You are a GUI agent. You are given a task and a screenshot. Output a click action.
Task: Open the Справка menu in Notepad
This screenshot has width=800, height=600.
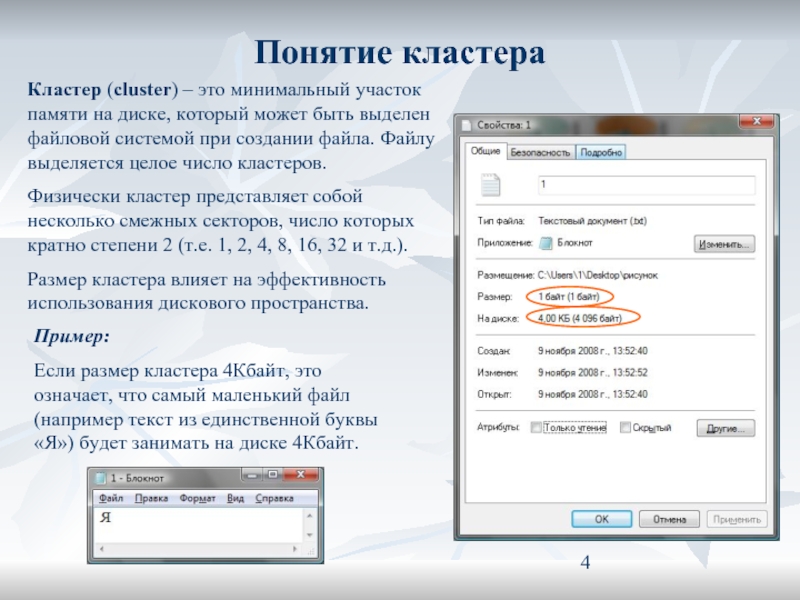coord(274,498)
